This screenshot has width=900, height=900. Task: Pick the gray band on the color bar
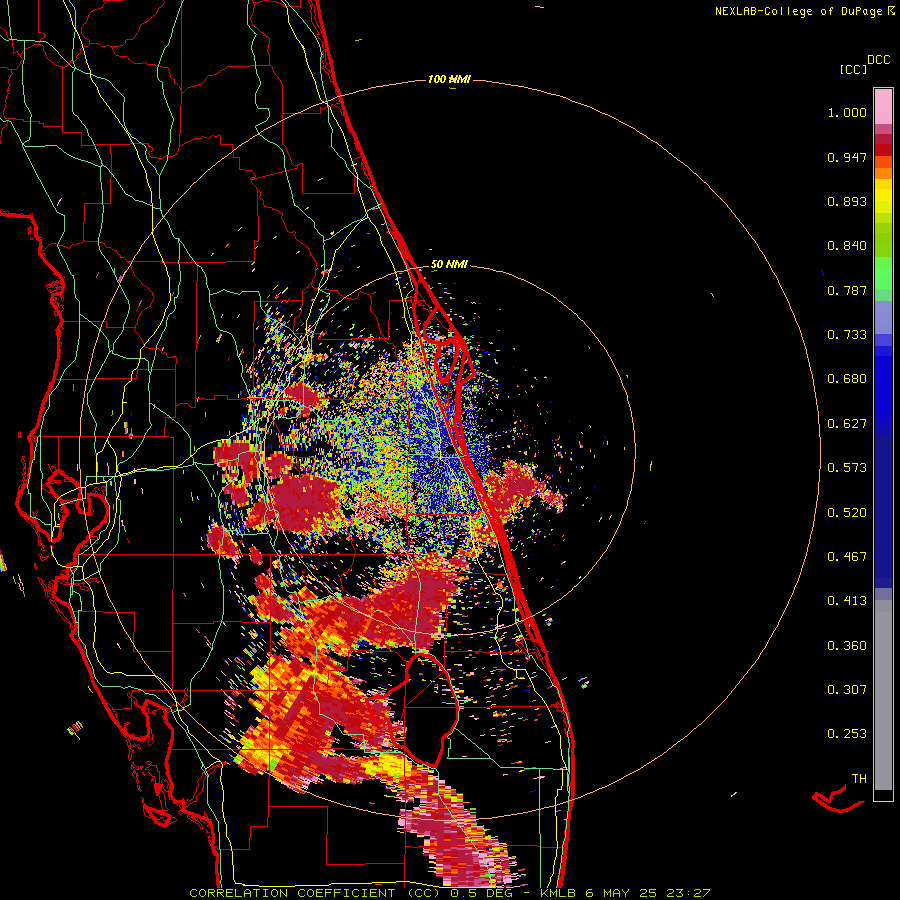[883, 695]
